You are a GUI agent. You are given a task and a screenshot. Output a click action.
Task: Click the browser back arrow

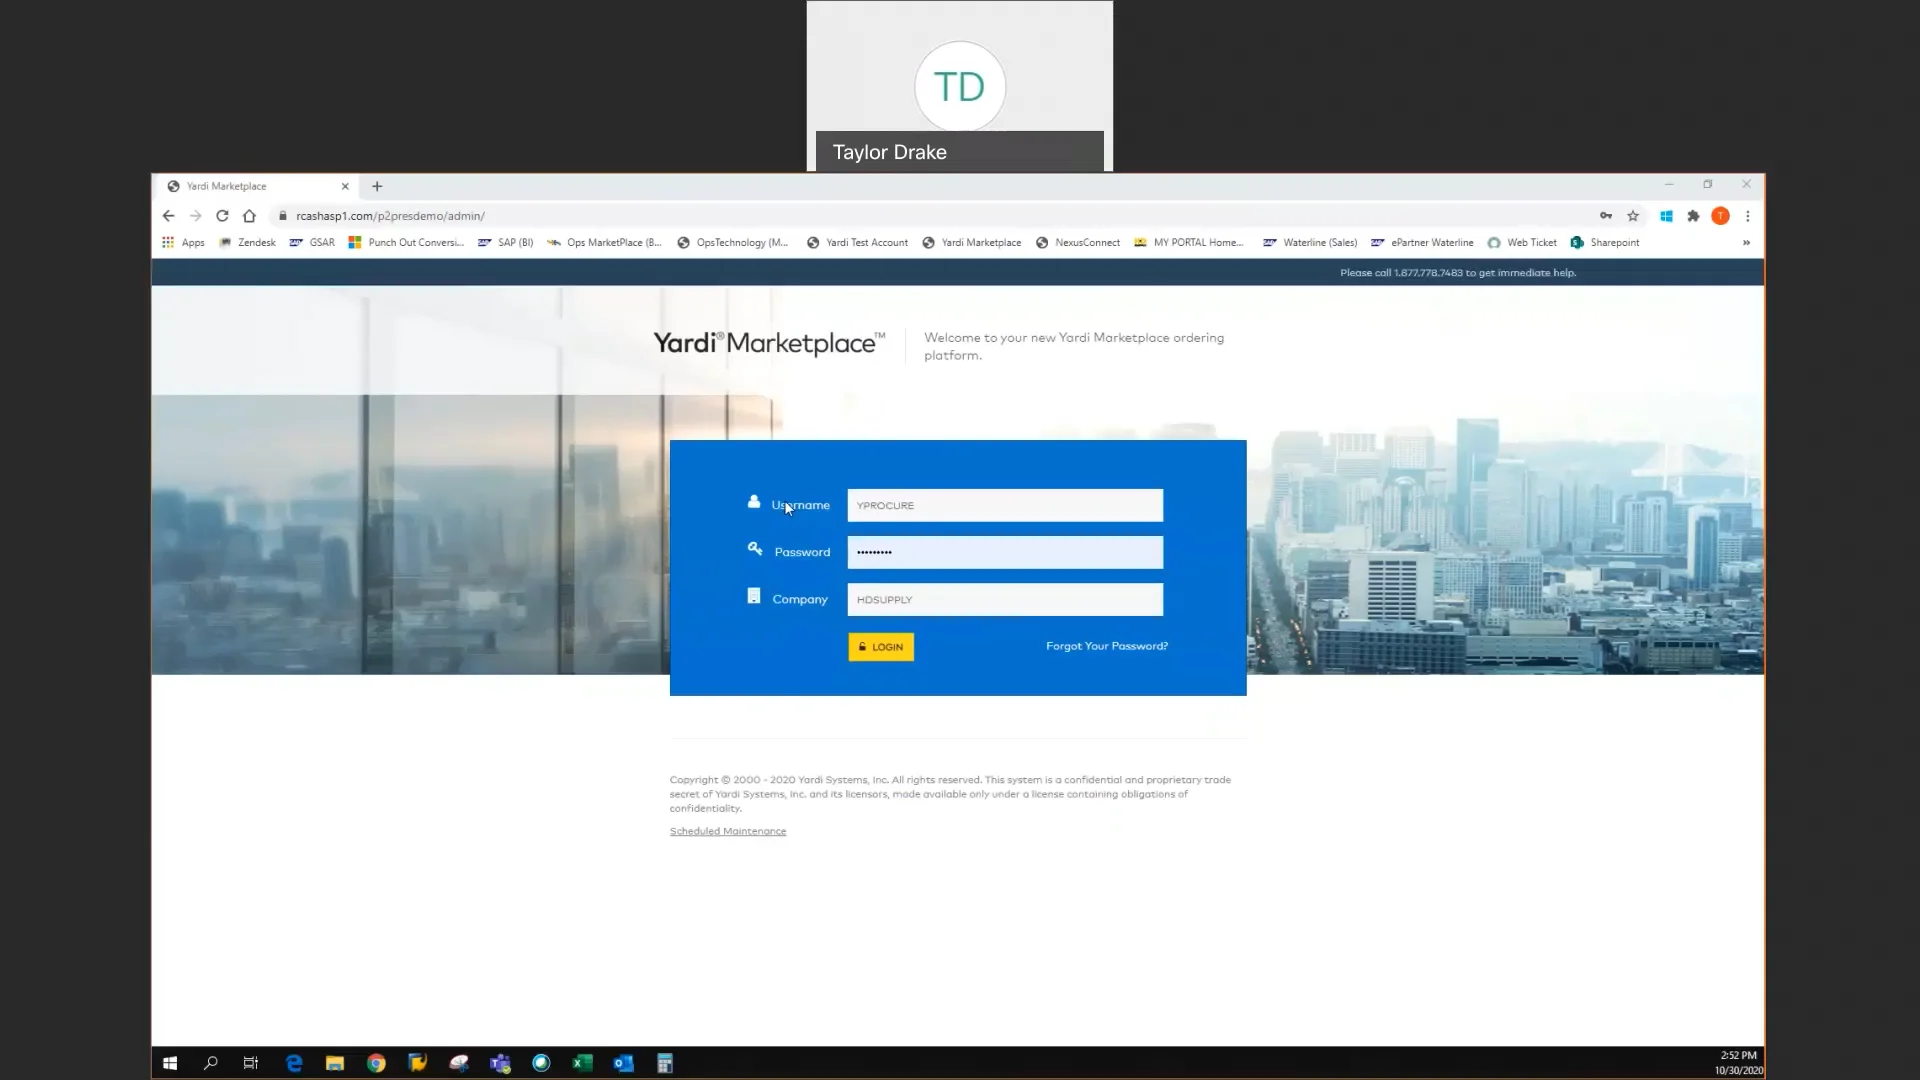(168, 216)
